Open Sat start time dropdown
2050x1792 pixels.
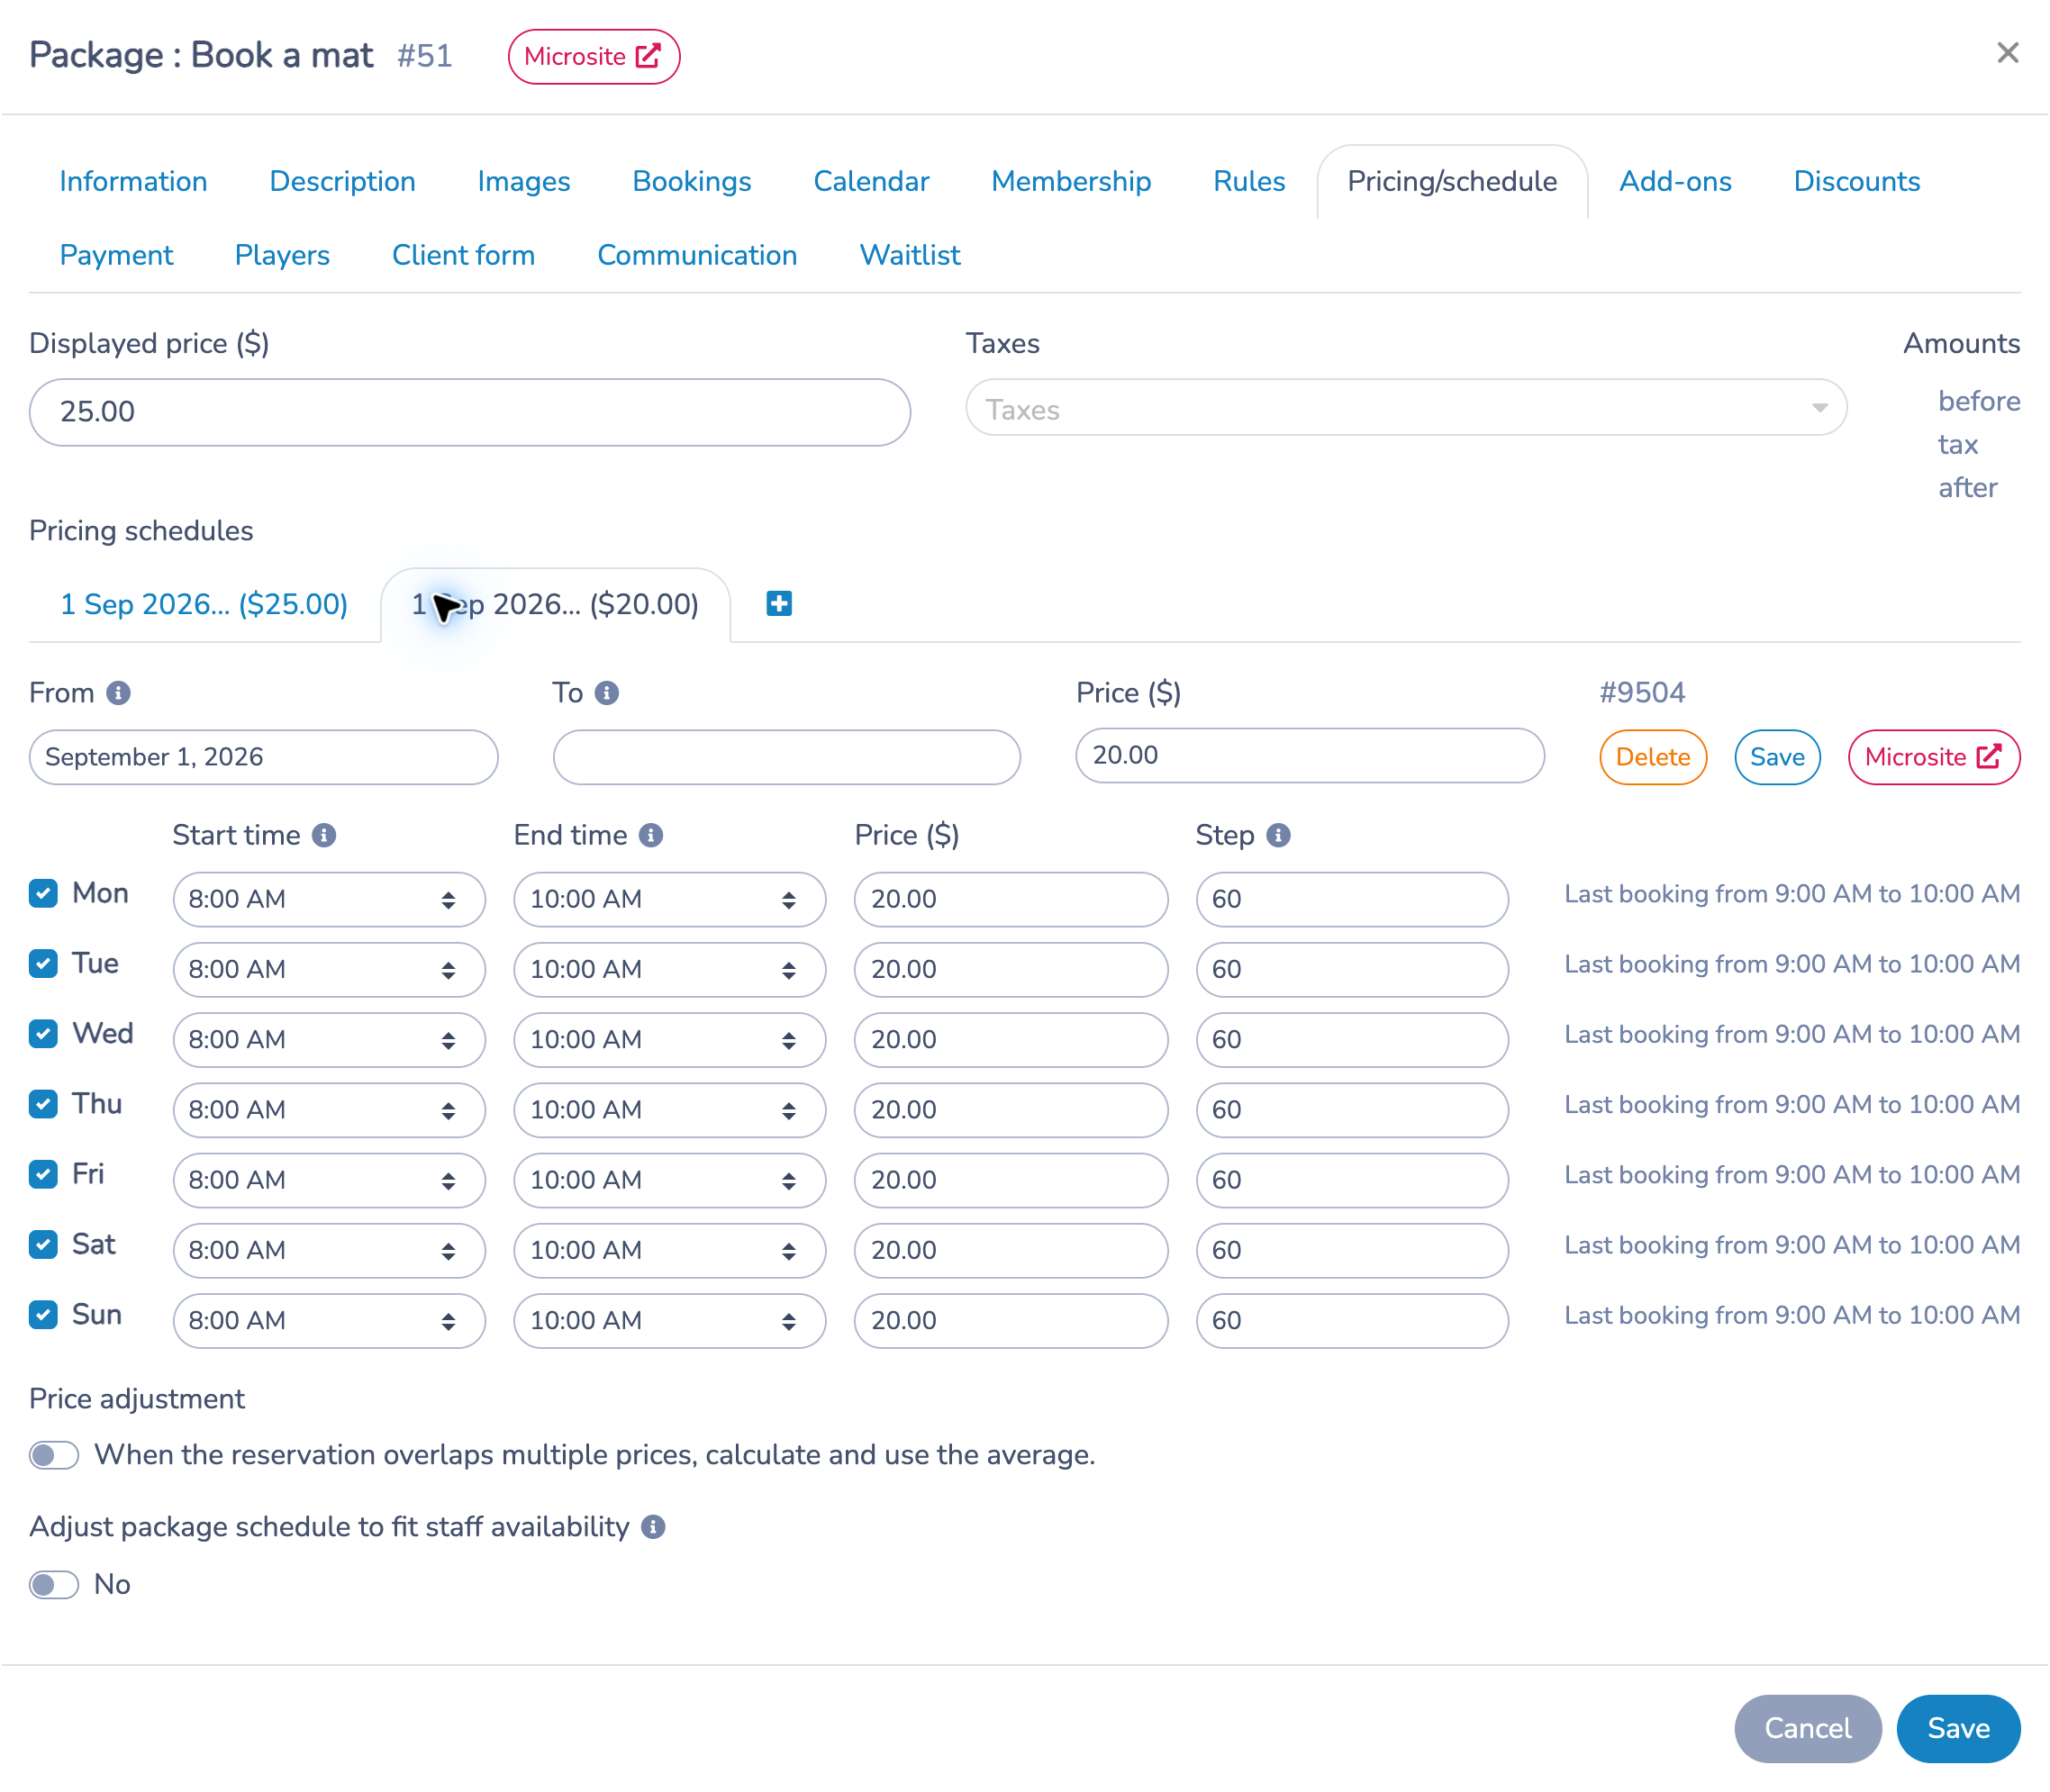pos(329,1250)
